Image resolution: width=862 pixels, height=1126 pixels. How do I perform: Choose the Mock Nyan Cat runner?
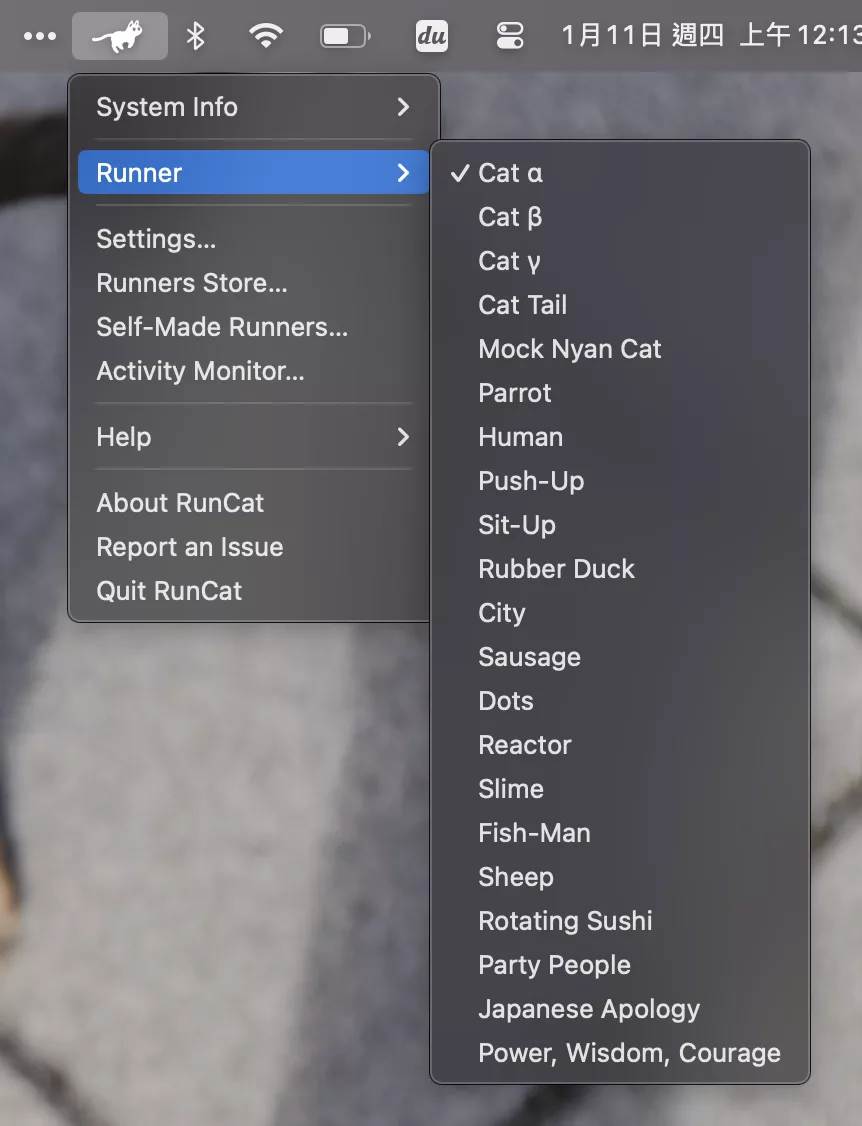point(620,349)
